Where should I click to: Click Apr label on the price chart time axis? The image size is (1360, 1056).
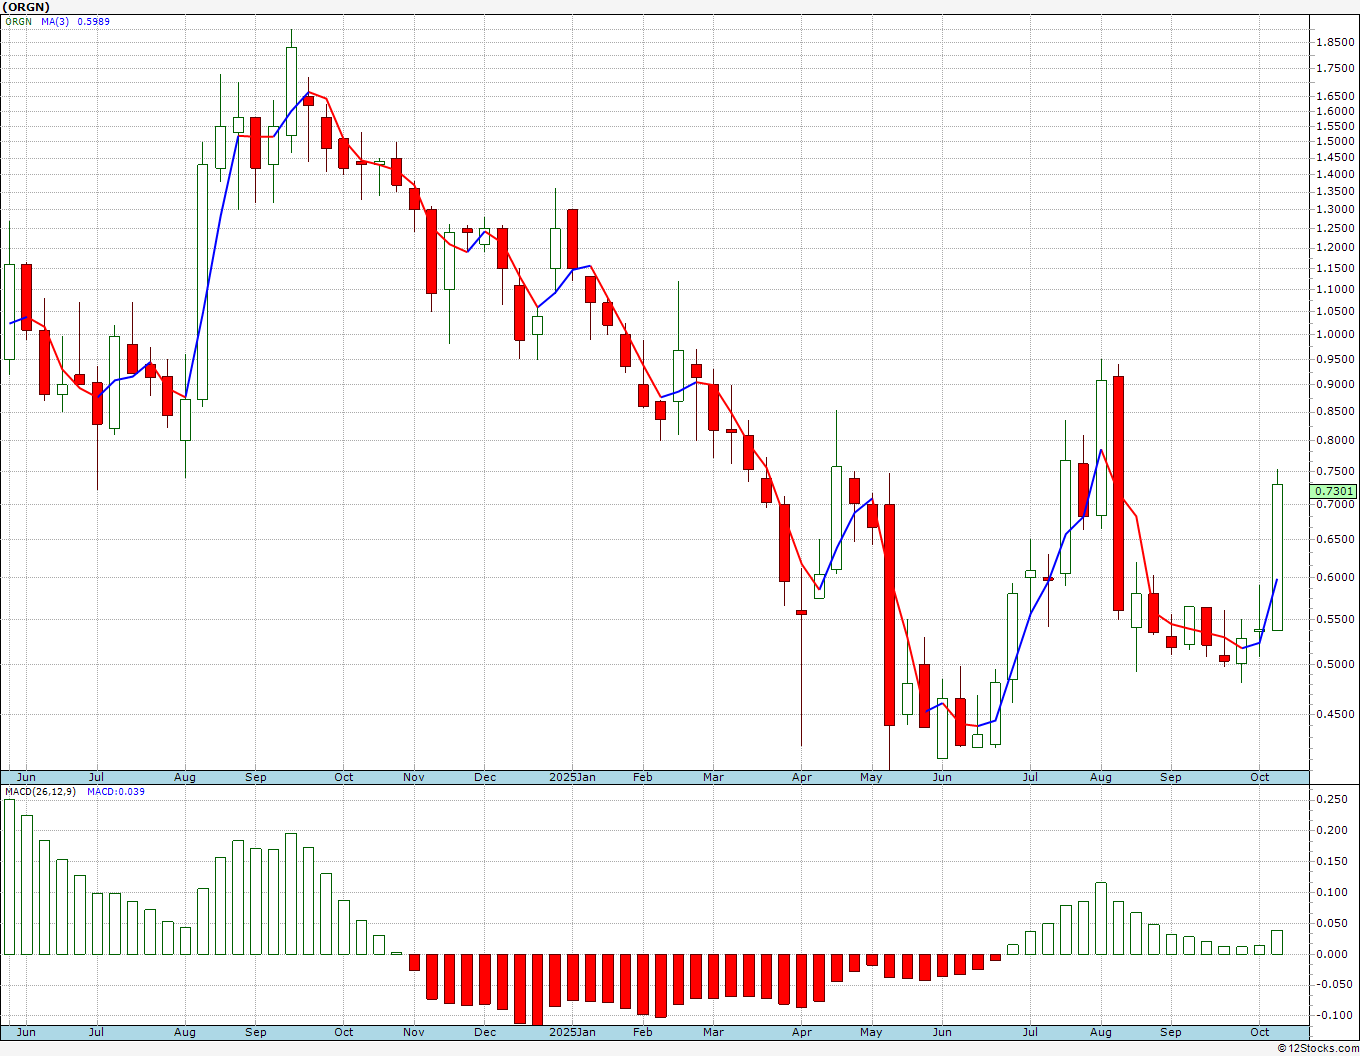(x=802, y=777)
